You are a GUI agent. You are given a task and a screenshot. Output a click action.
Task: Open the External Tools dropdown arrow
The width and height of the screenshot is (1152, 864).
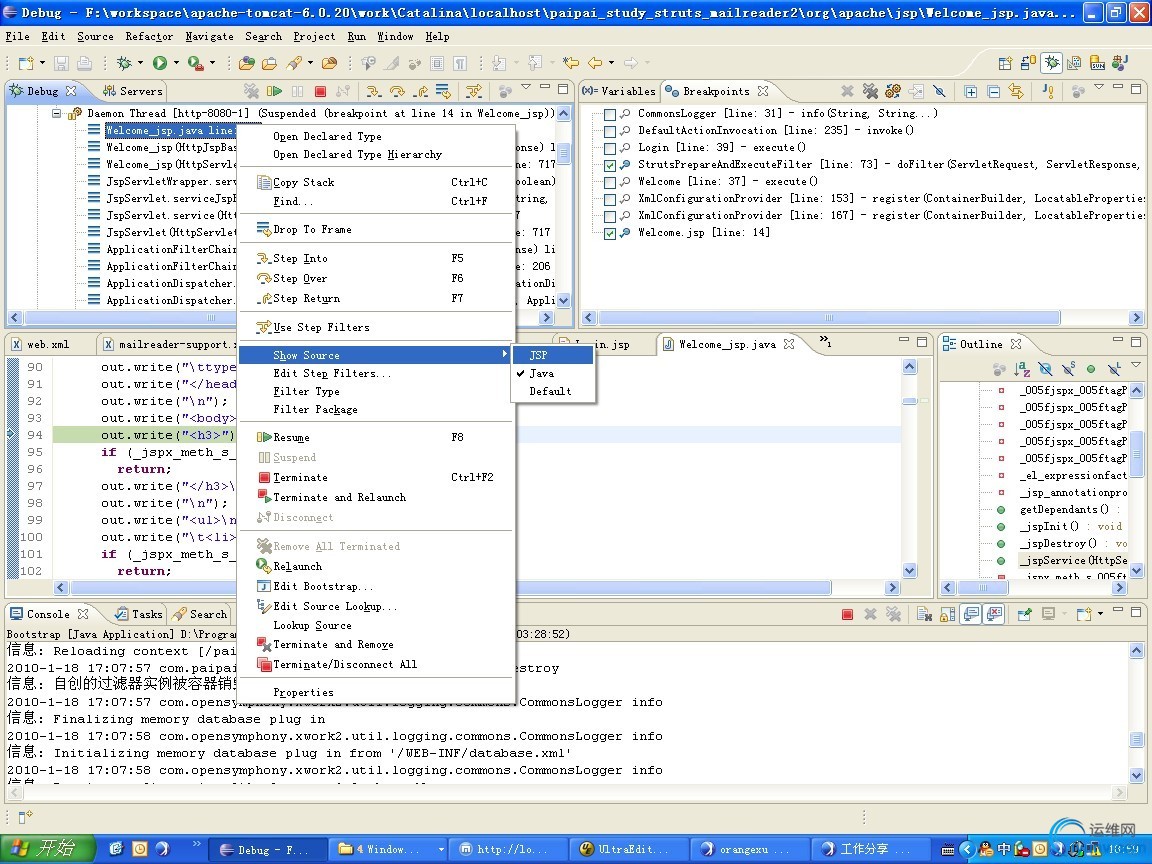(x=212, y=63)
